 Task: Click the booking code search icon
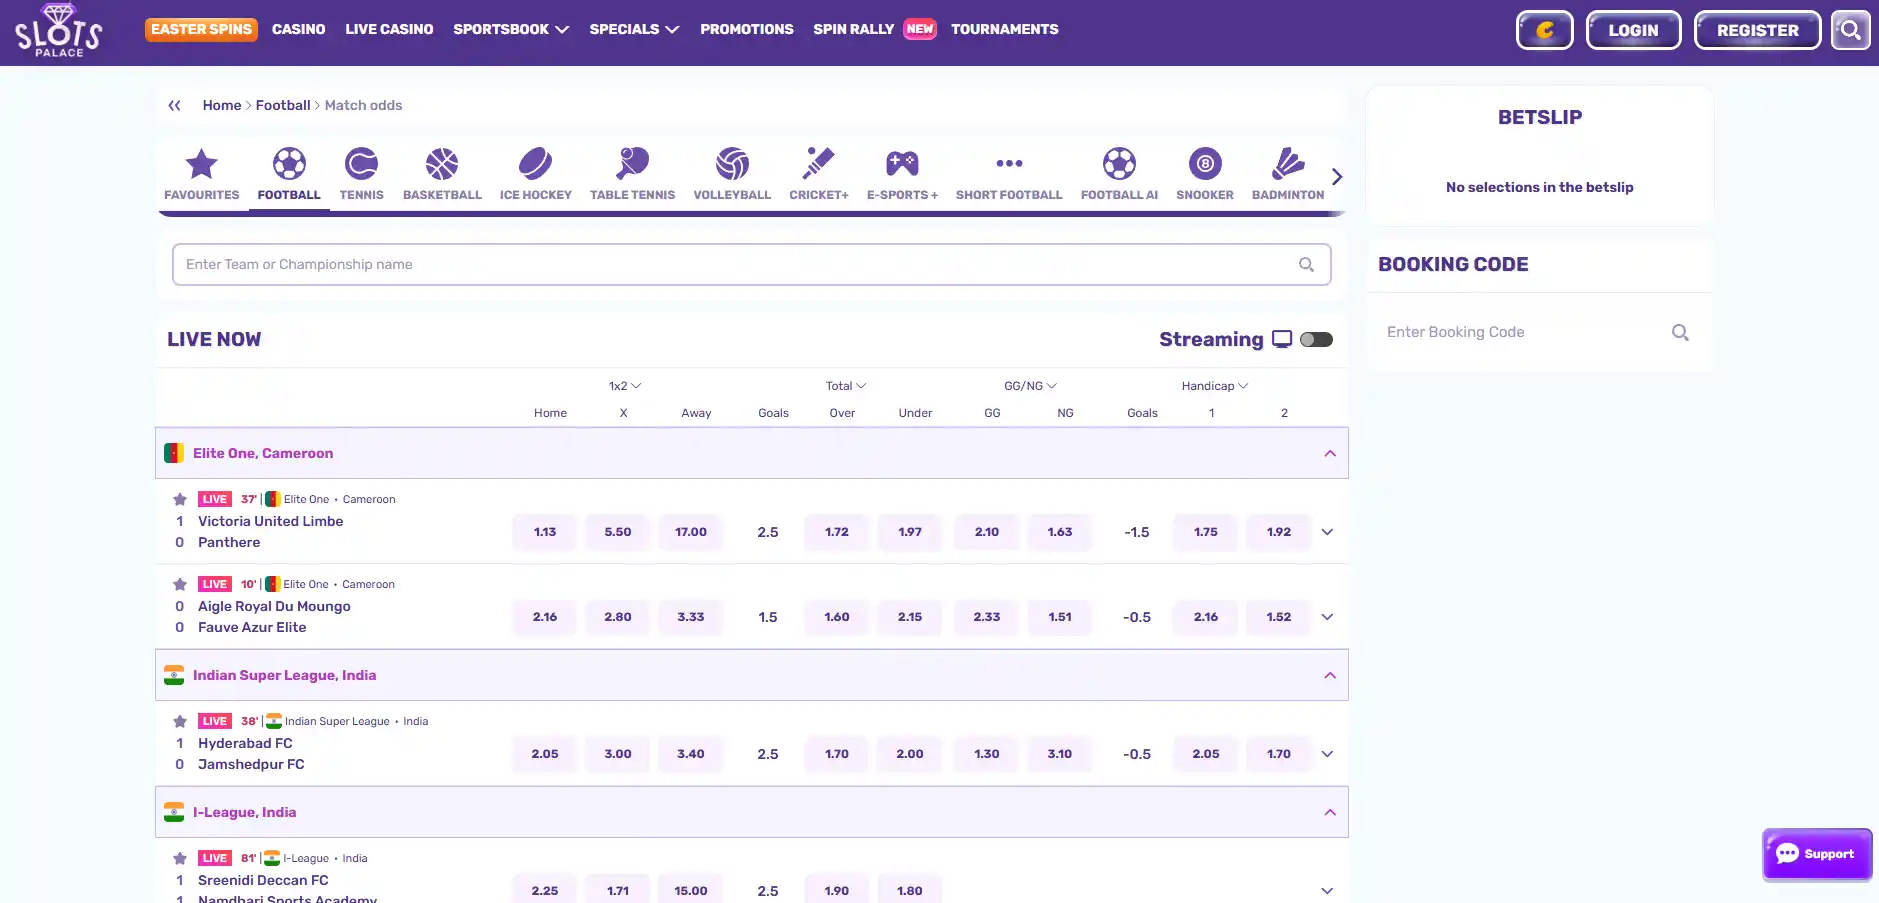click(1680, 332)
